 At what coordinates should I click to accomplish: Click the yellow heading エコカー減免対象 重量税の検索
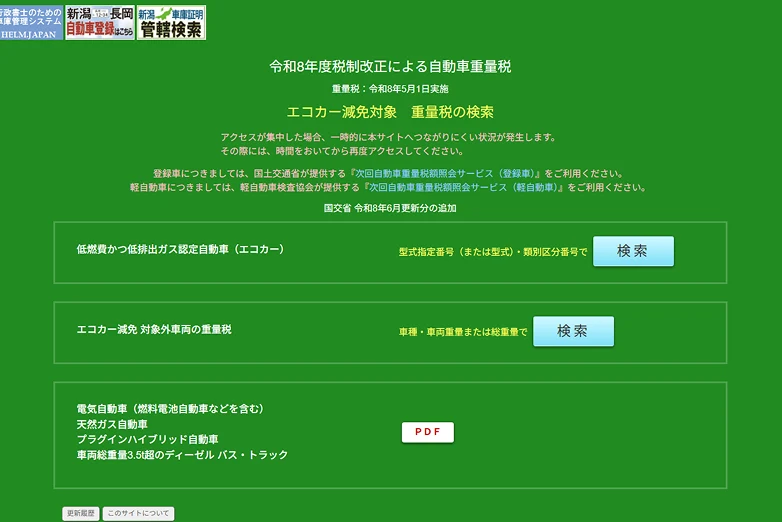pos(391,112)
